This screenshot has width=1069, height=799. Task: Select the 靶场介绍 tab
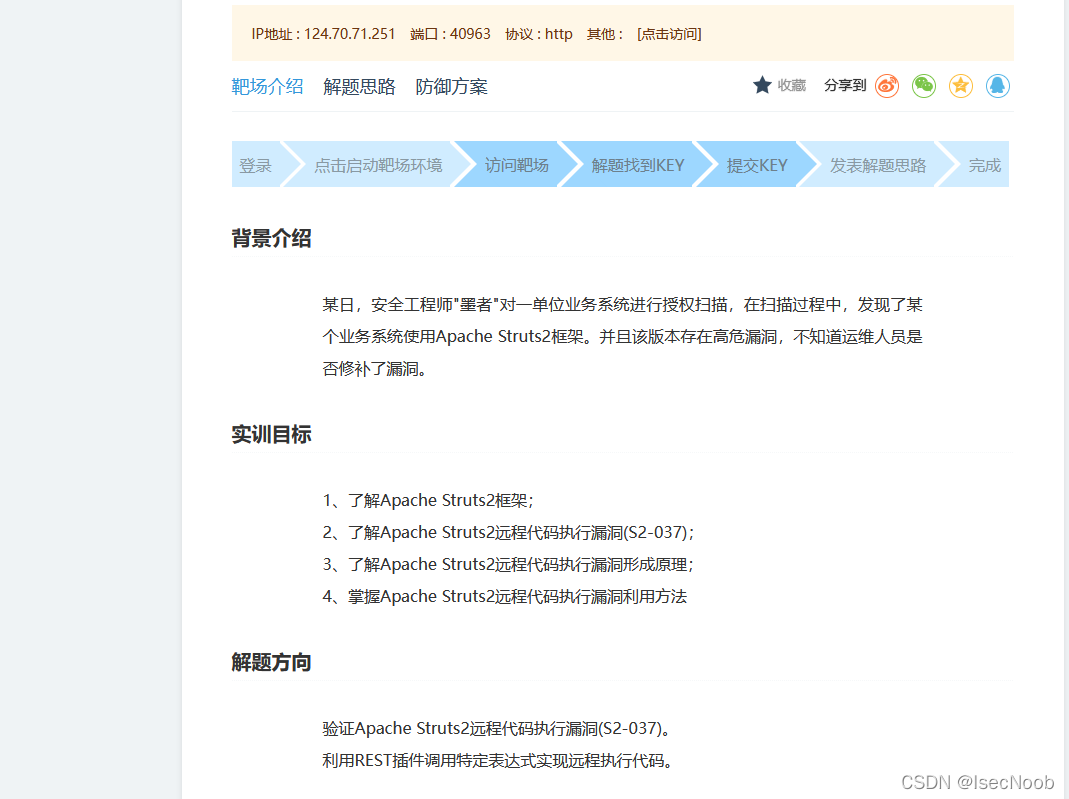[x=266, y=87]
